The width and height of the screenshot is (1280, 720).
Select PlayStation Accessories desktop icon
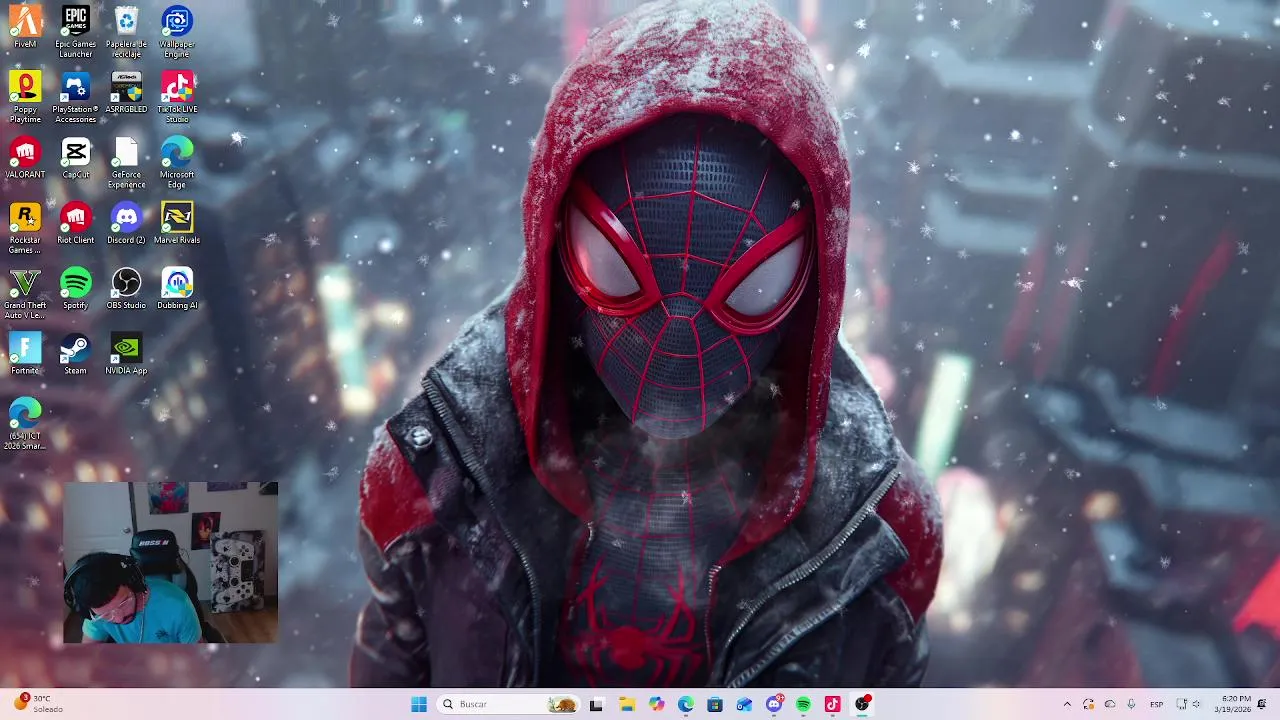click(75, 96)
